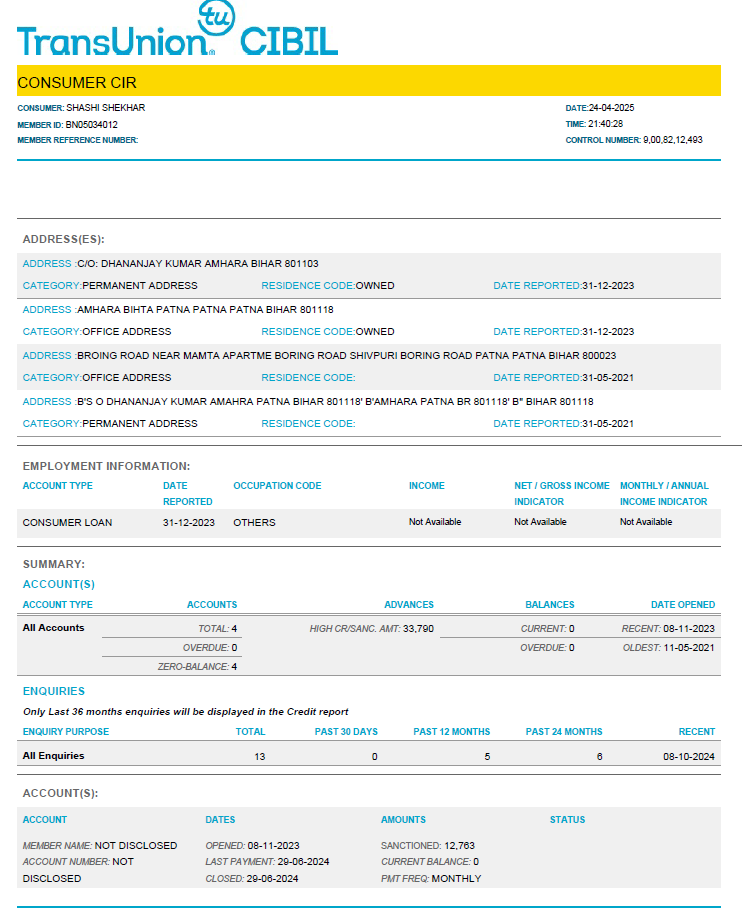
Task: Click the DATES column header in accounts
Action: click(x=220, y=820)
